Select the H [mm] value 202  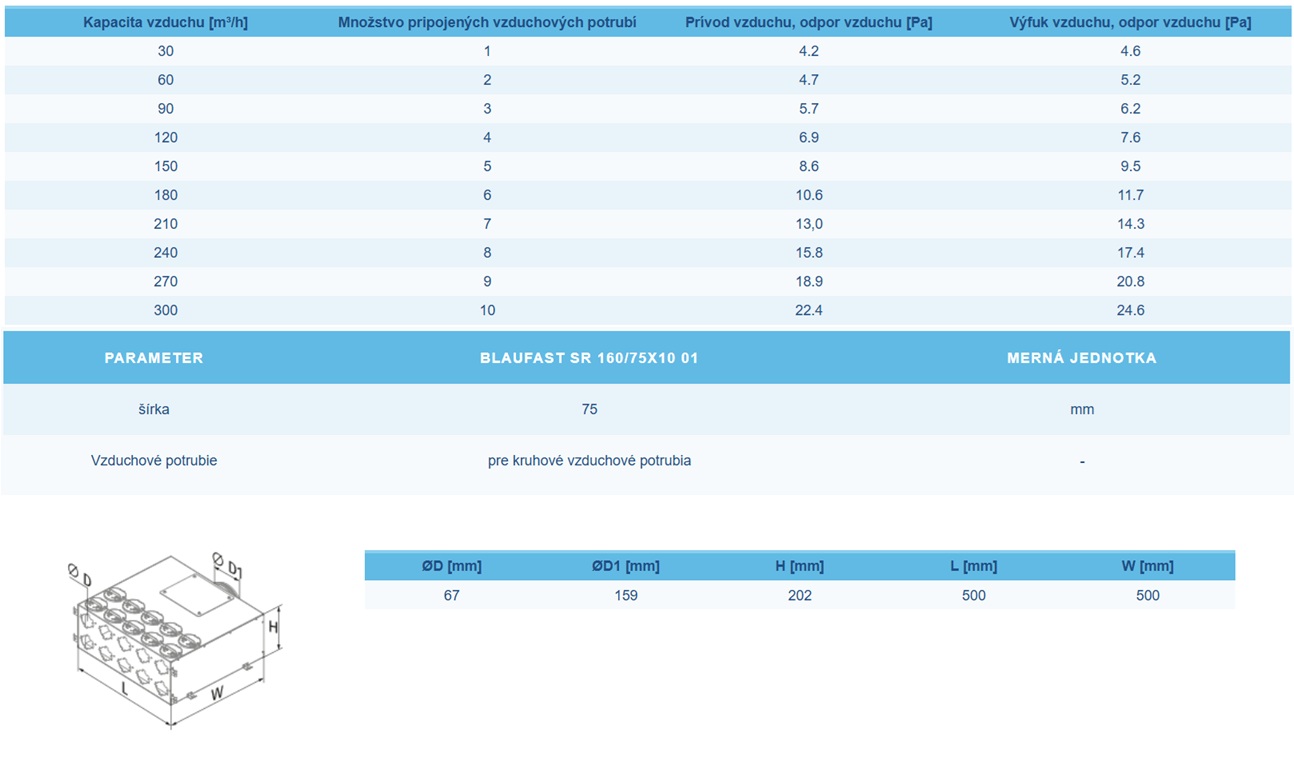(799, 595)
